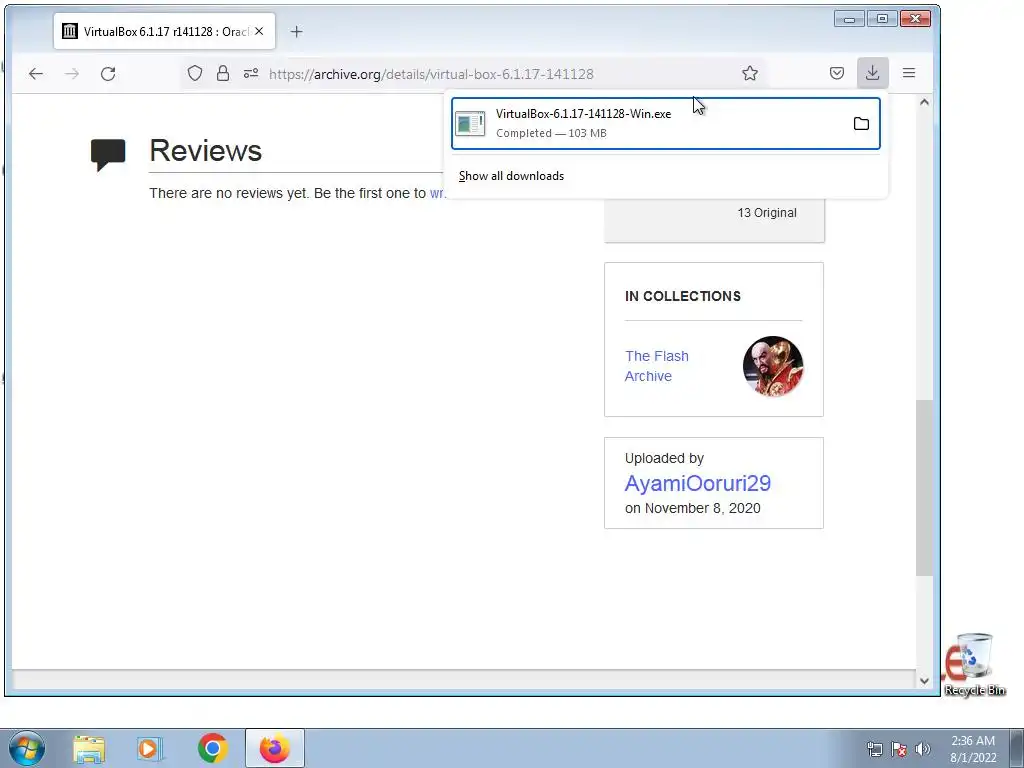Launch Windows Media Player from taskbar
The height and width of the screenshot is (768, 1024).
150,748
